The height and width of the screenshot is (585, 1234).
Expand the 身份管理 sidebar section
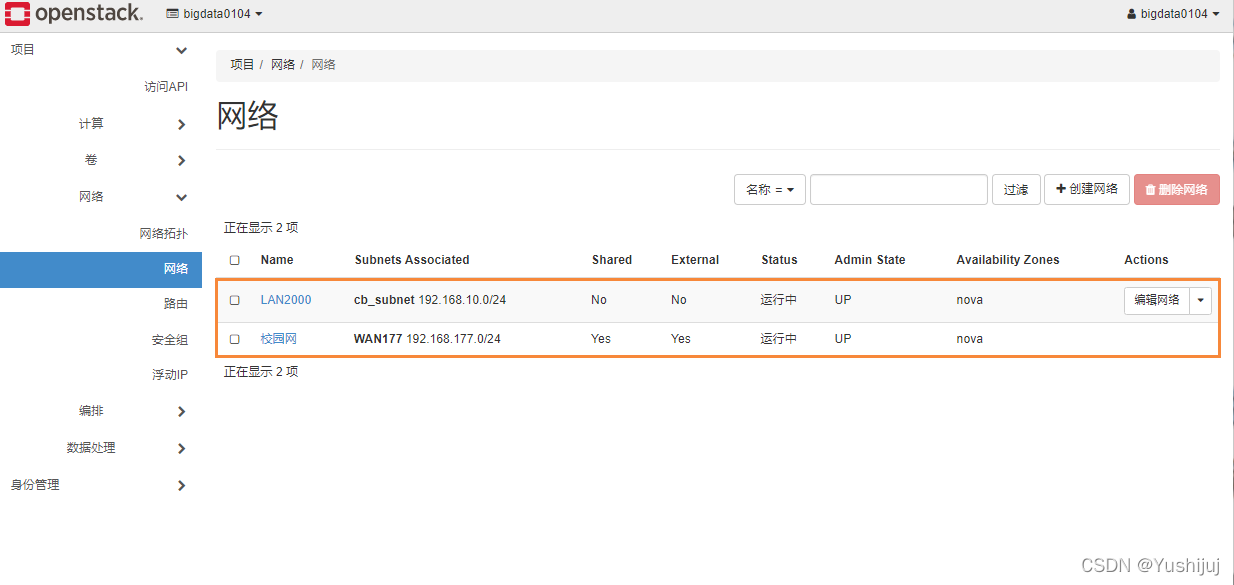[100, 485]
